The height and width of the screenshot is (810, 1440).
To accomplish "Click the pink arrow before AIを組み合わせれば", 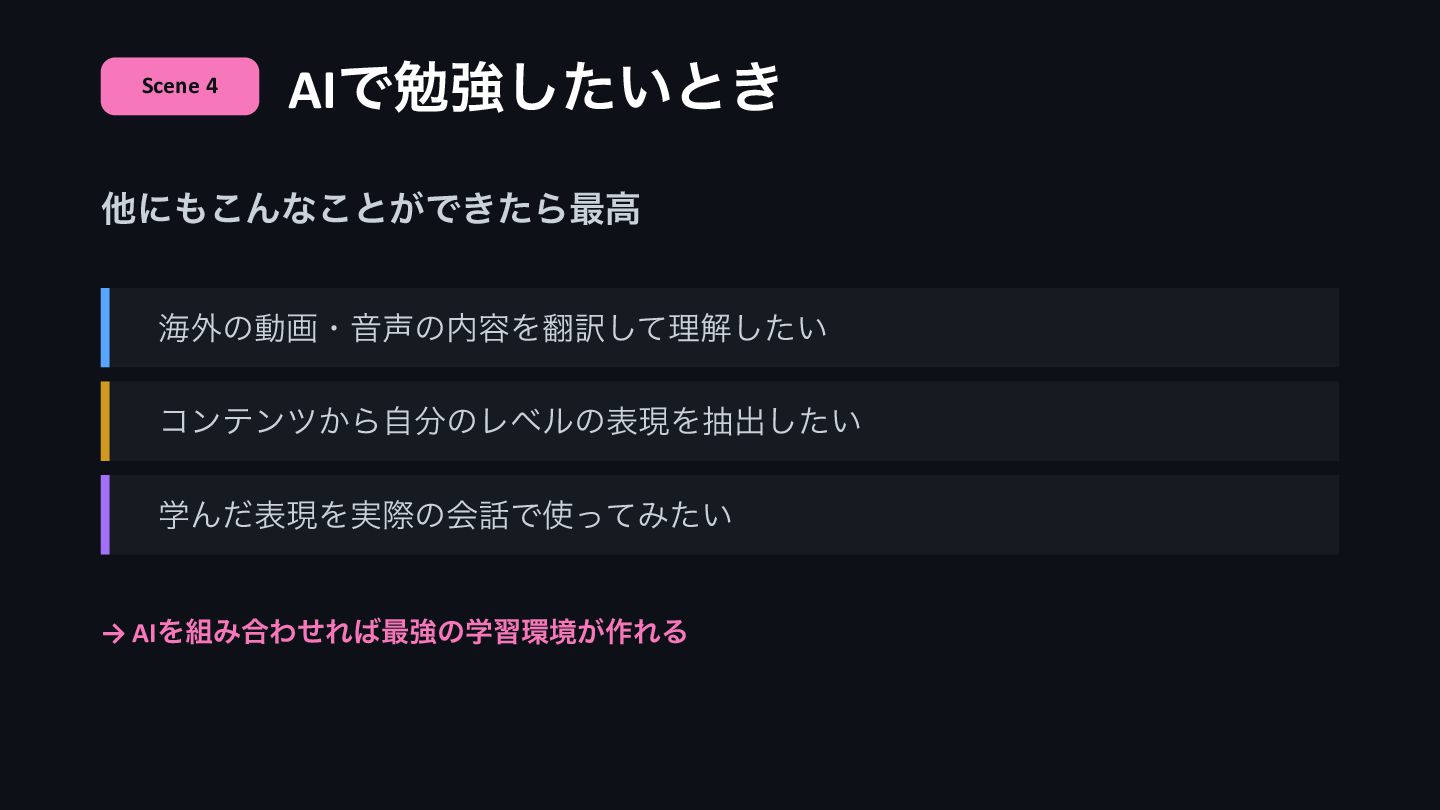I will [113, 633].
